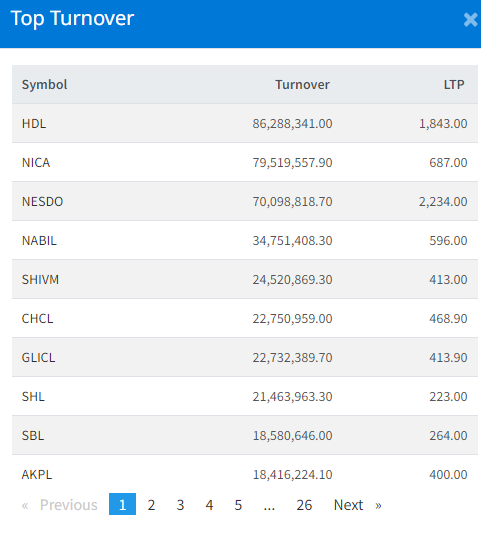The width and height of the screenshot is (481, 533).
Task: Click LTP value 468.90
Action: [x=448, y=319]
